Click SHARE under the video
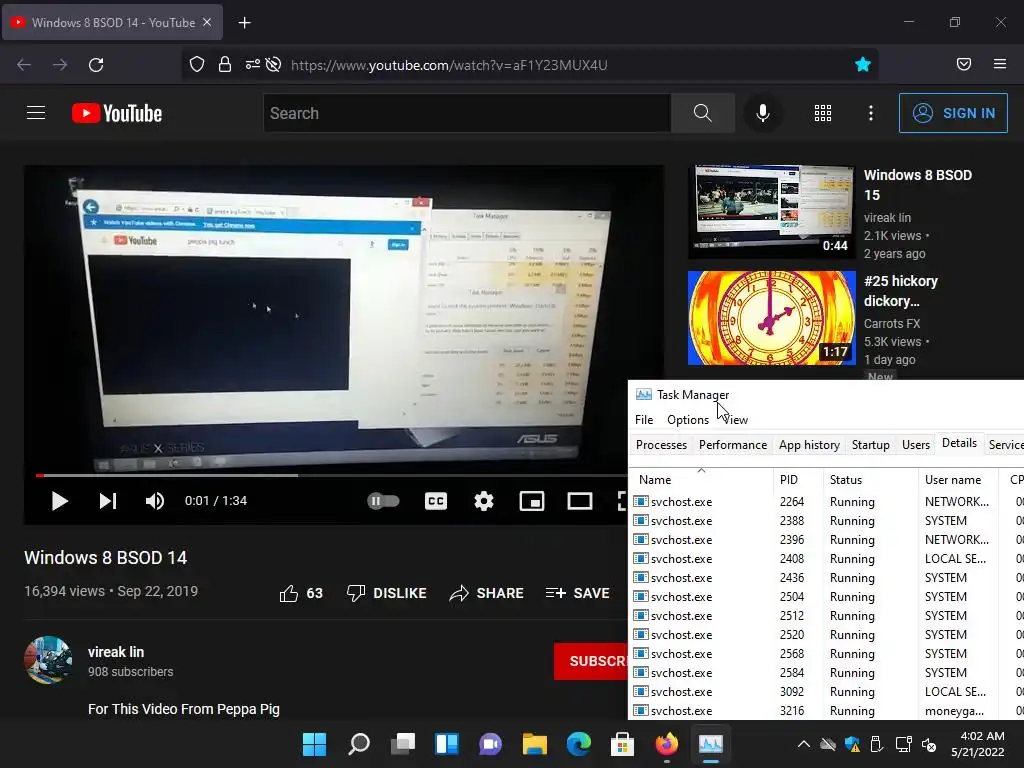 pyautogui.click(x=487, y=593)
